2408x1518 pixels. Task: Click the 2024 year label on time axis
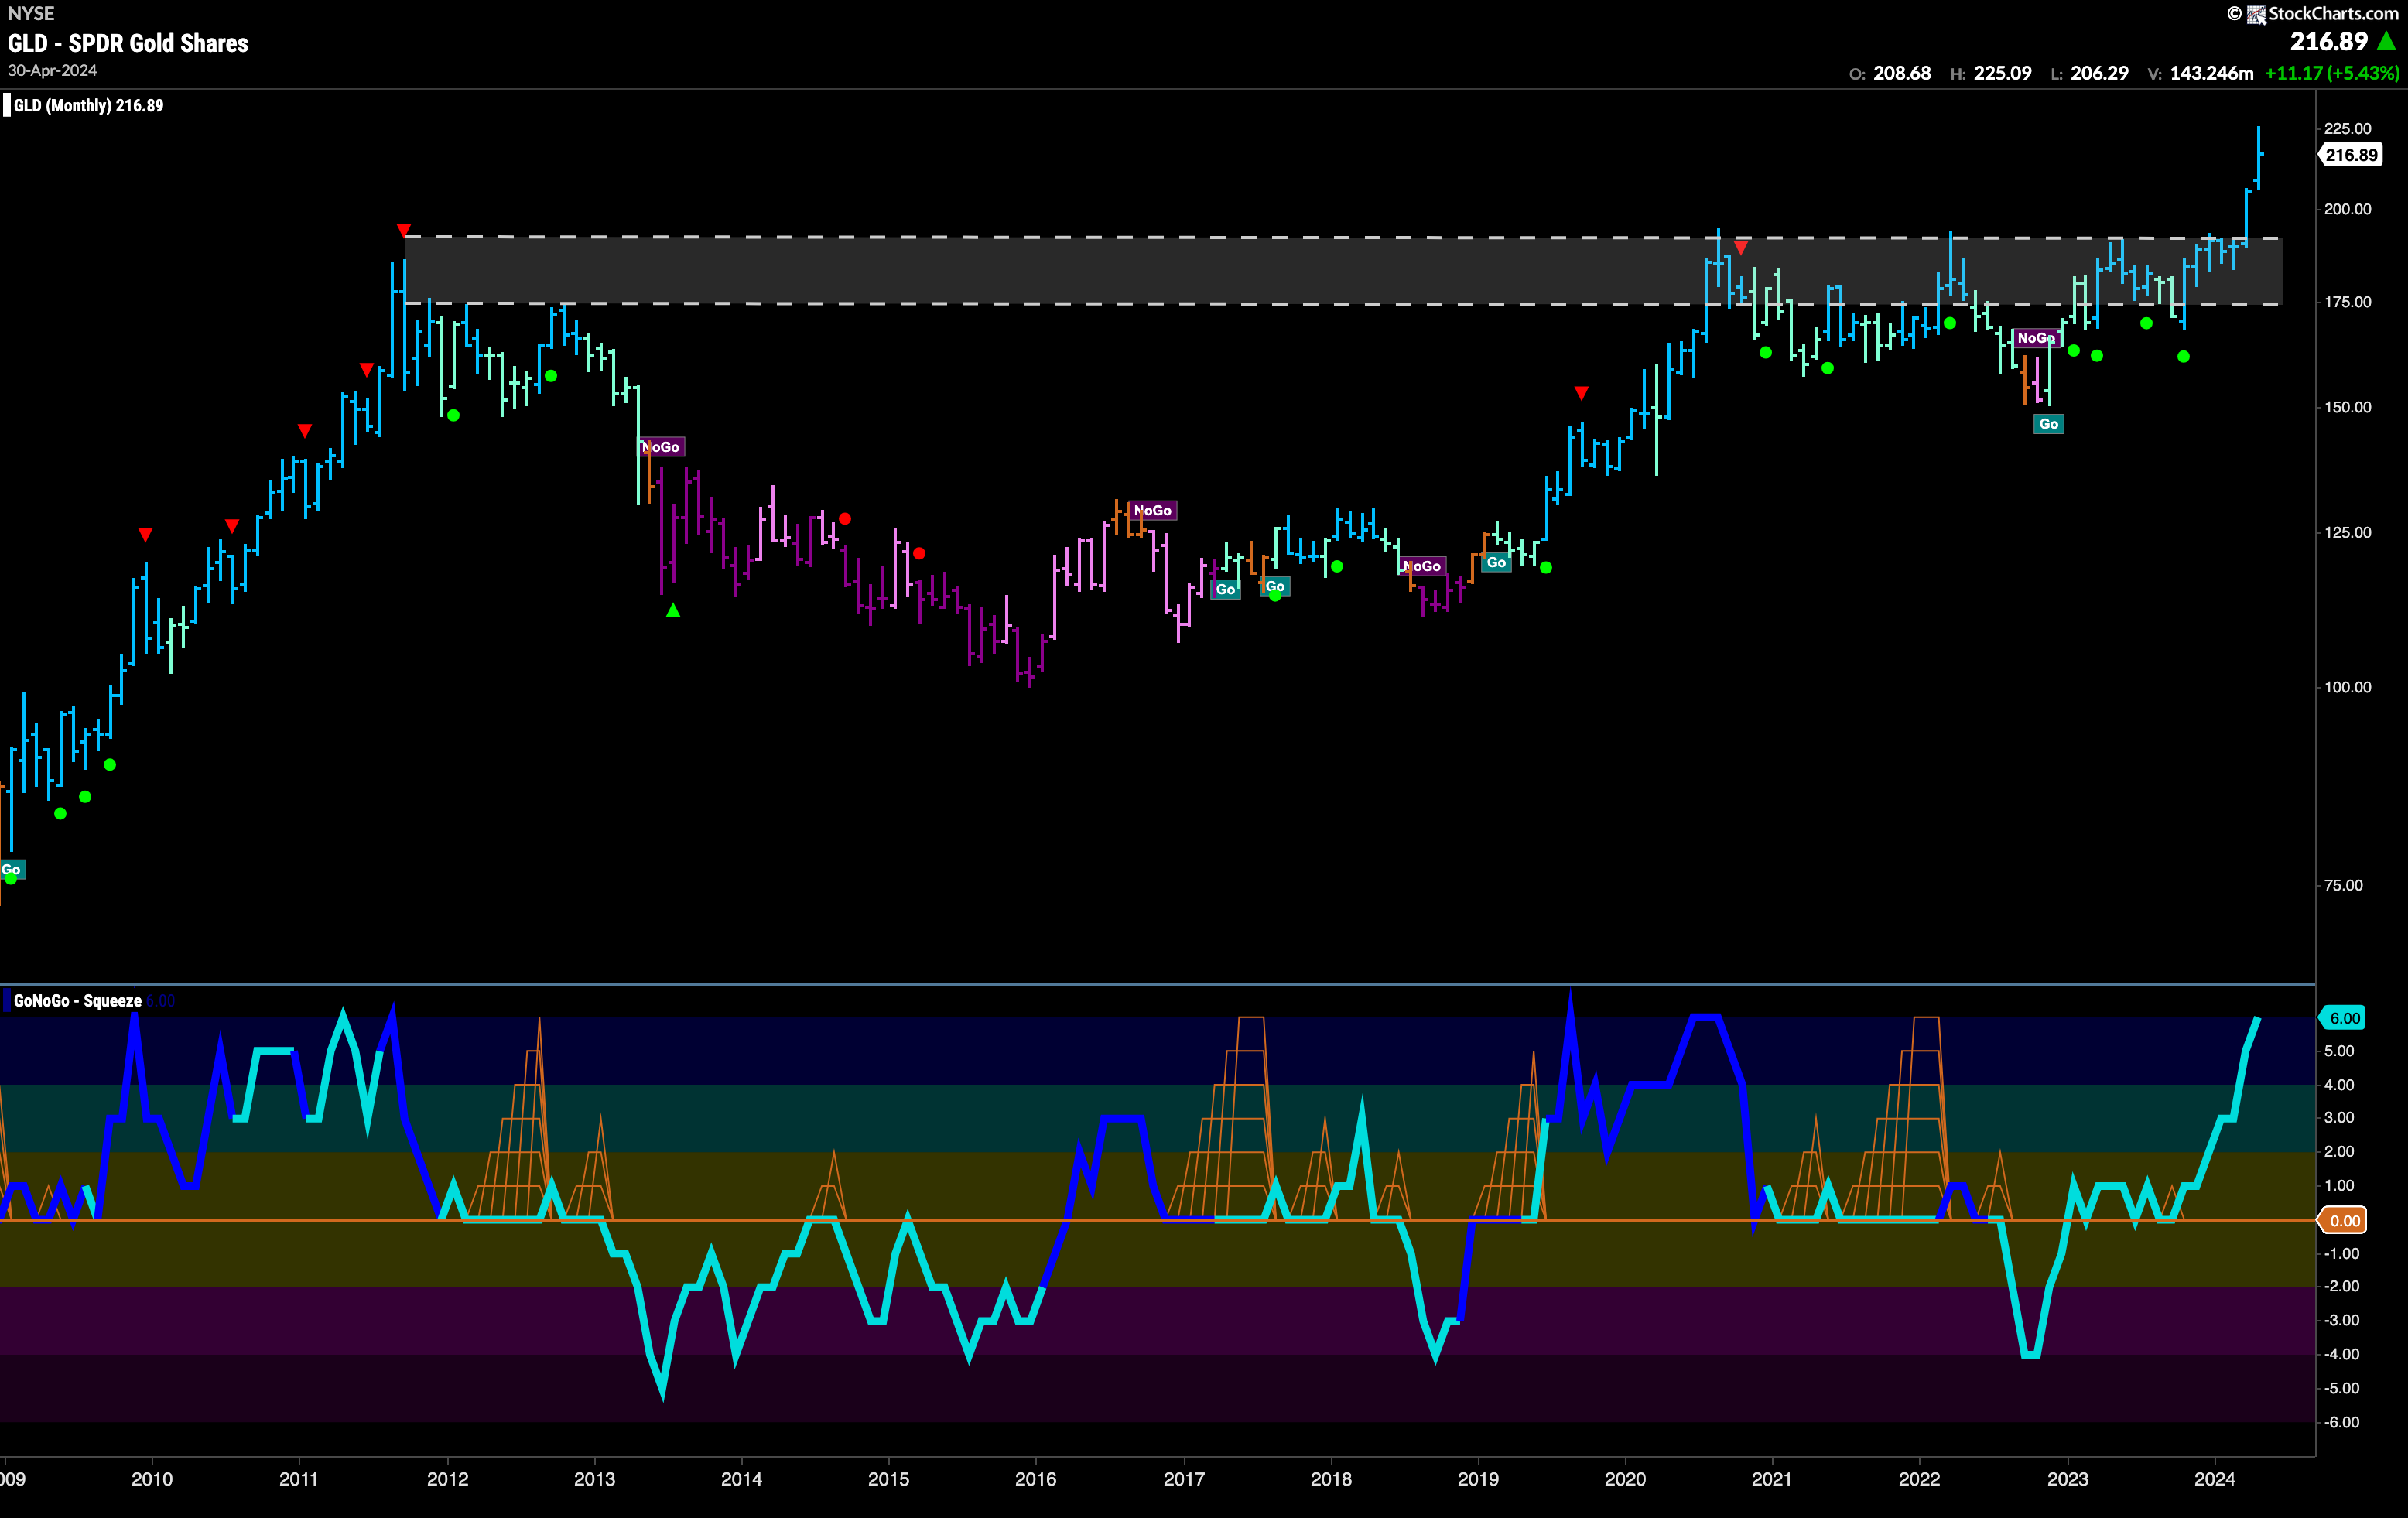tap(2214, 1479)
